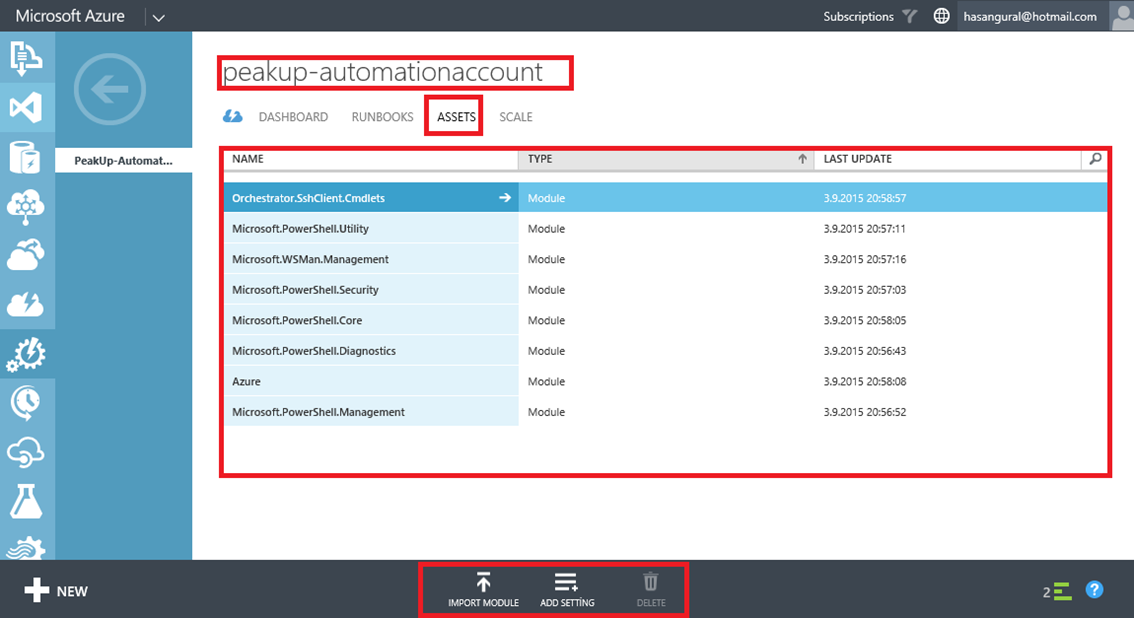Open the cloud with sun sidebar icon
Image resolution: width=1134 pixels, height=618 pixels.
pyautogui.click(x=26, y=255)
